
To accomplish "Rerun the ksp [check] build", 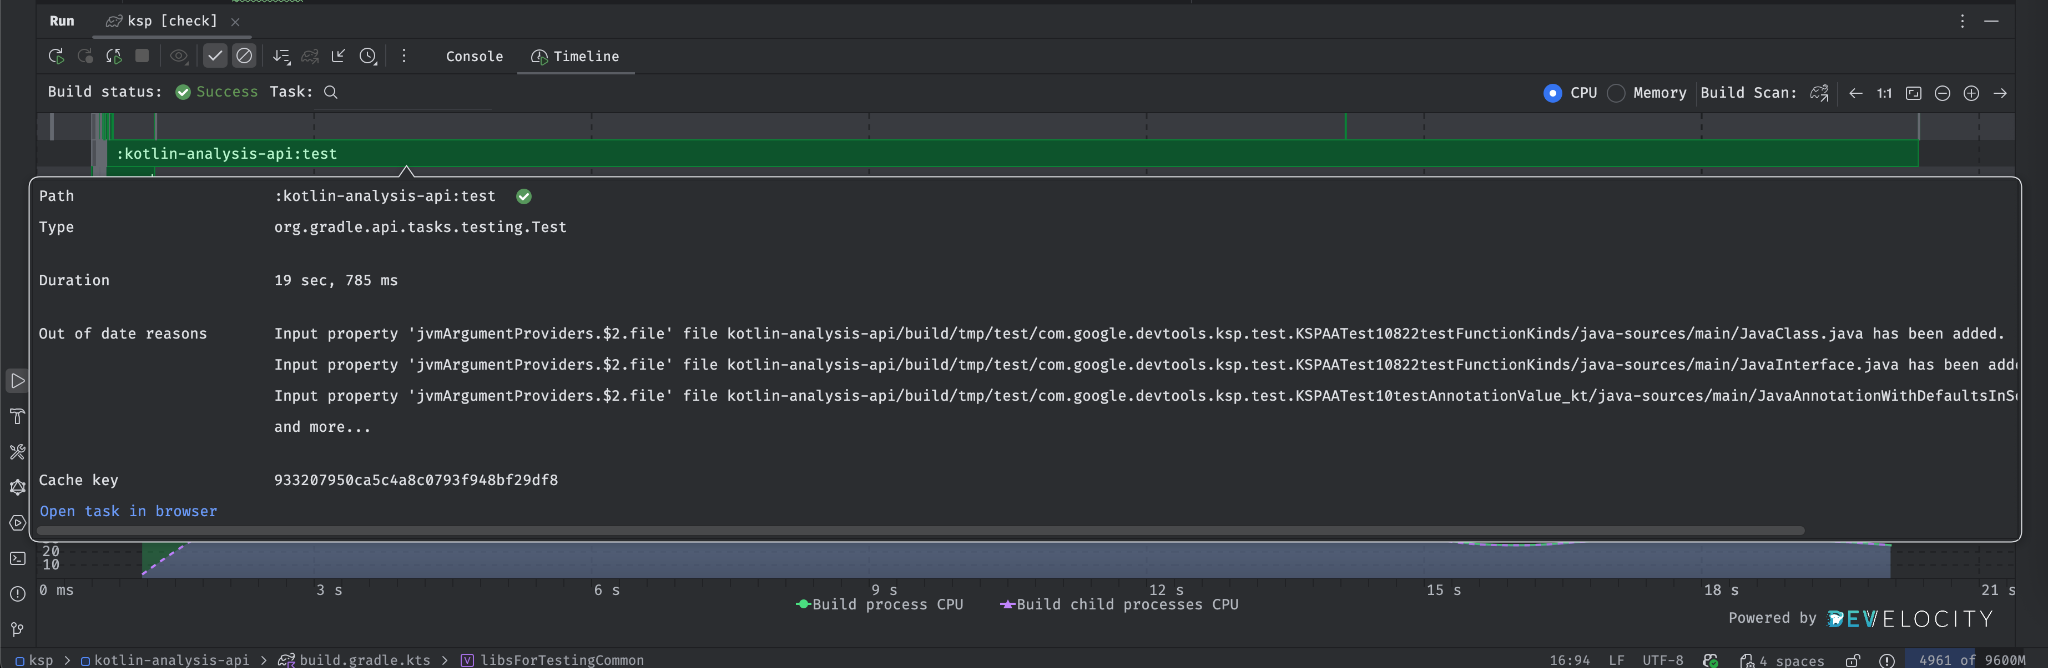I will point(56,56).
